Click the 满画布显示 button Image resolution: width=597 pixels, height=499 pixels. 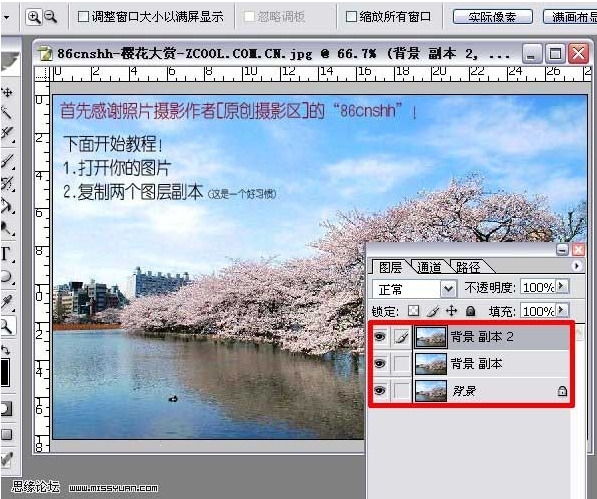[570, 17]
